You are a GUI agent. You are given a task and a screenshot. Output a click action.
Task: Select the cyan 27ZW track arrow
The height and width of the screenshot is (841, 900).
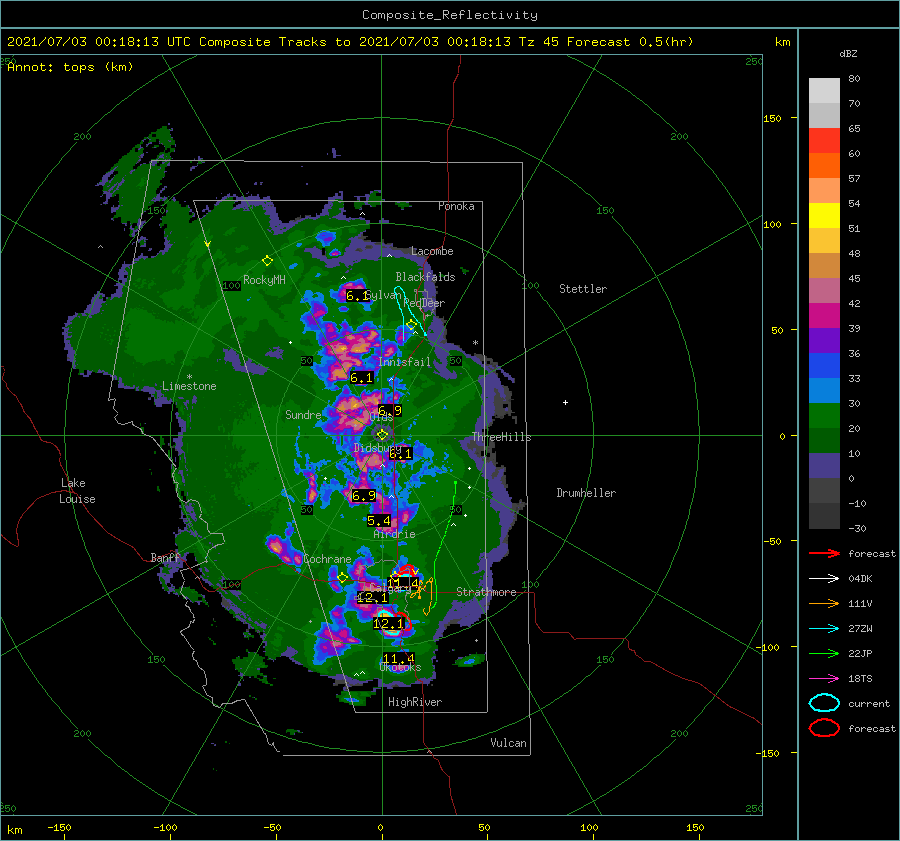click(824, 629)
